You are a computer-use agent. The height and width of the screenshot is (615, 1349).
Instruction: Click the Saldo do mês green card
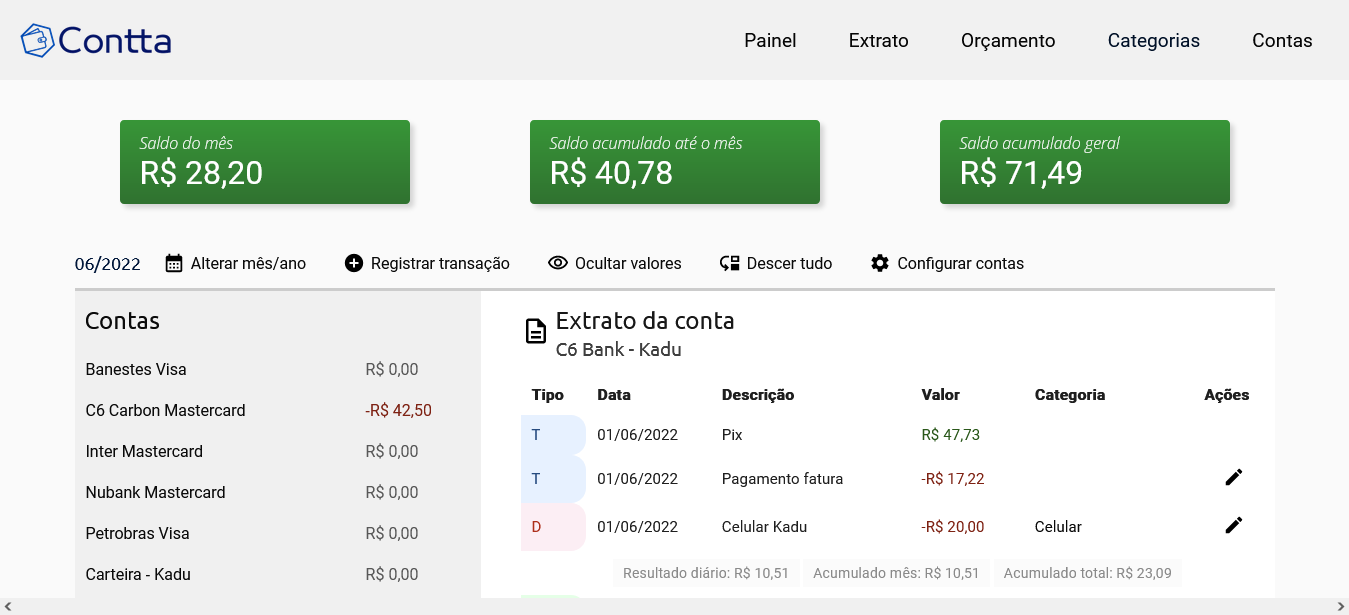point(265,162)
